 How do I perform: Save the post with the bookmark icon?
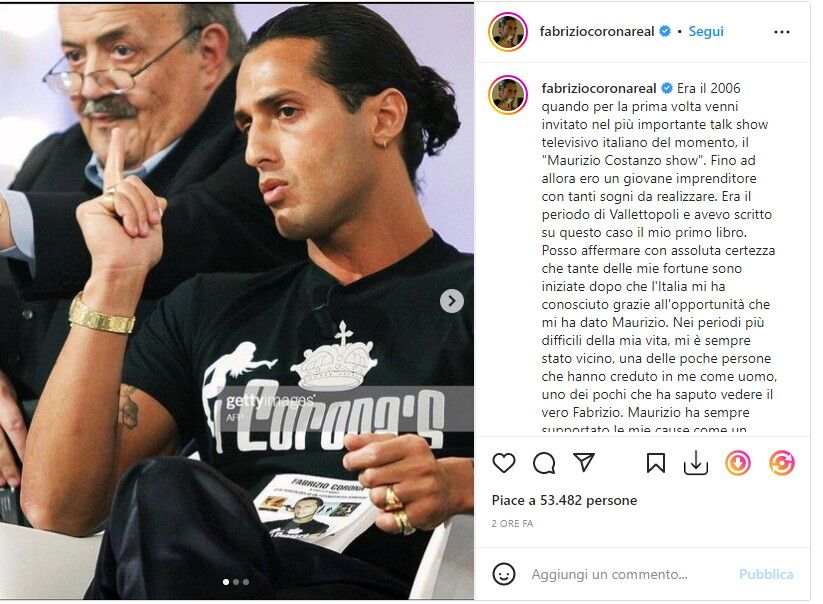click(x=656, y=463)
